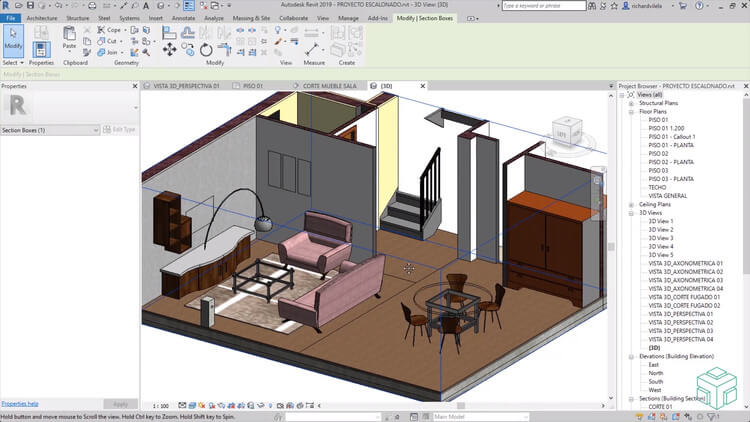
Task: Click the Join geometry button
Action: tap(106, 52)
